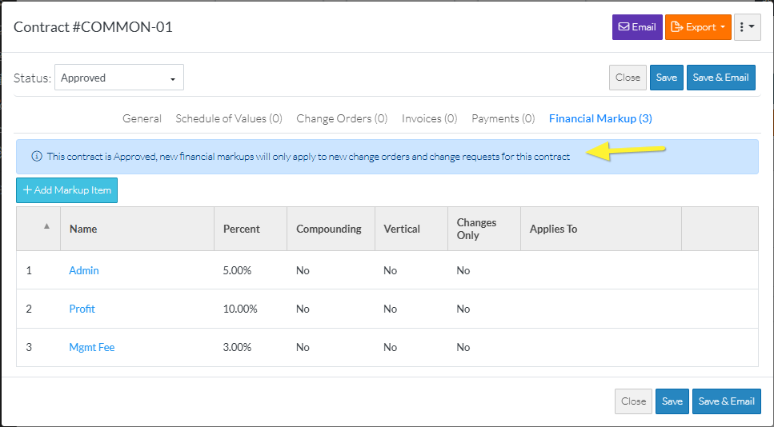Select the Financial Markup tab

(x=600, y=118)
